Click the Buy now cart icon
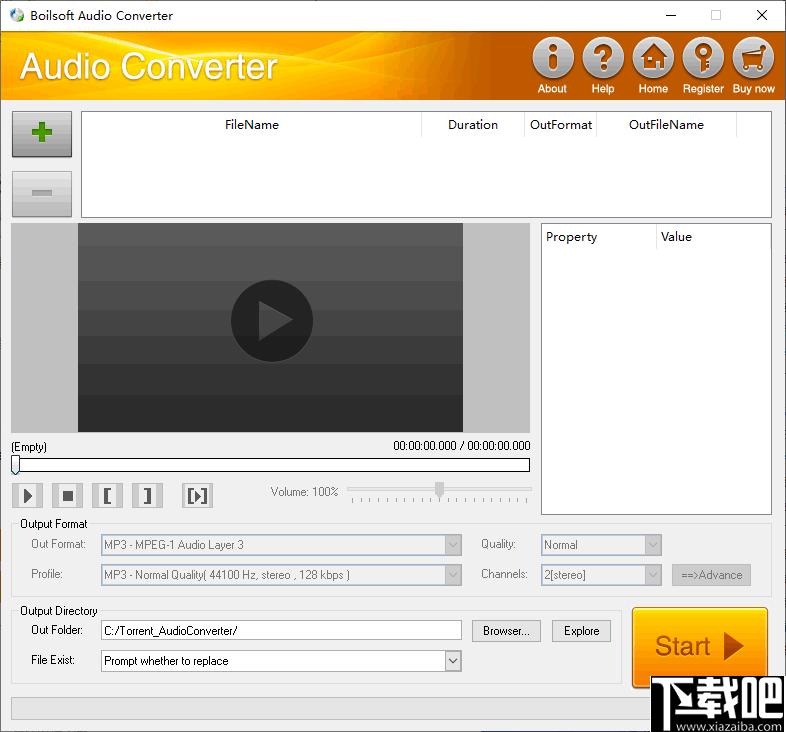 pyautogui.click(x=753, y=58)
